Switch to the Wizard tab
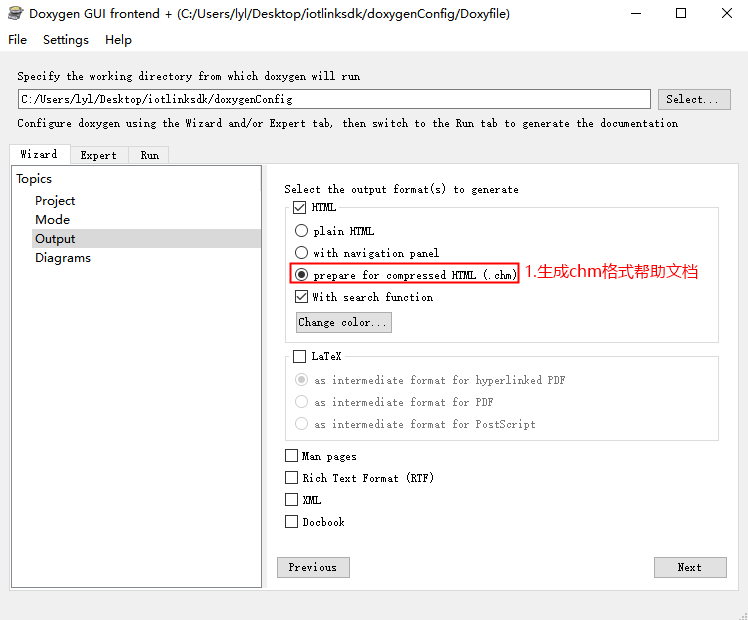This screenshot has width=748, height=620. coord(40,154)
